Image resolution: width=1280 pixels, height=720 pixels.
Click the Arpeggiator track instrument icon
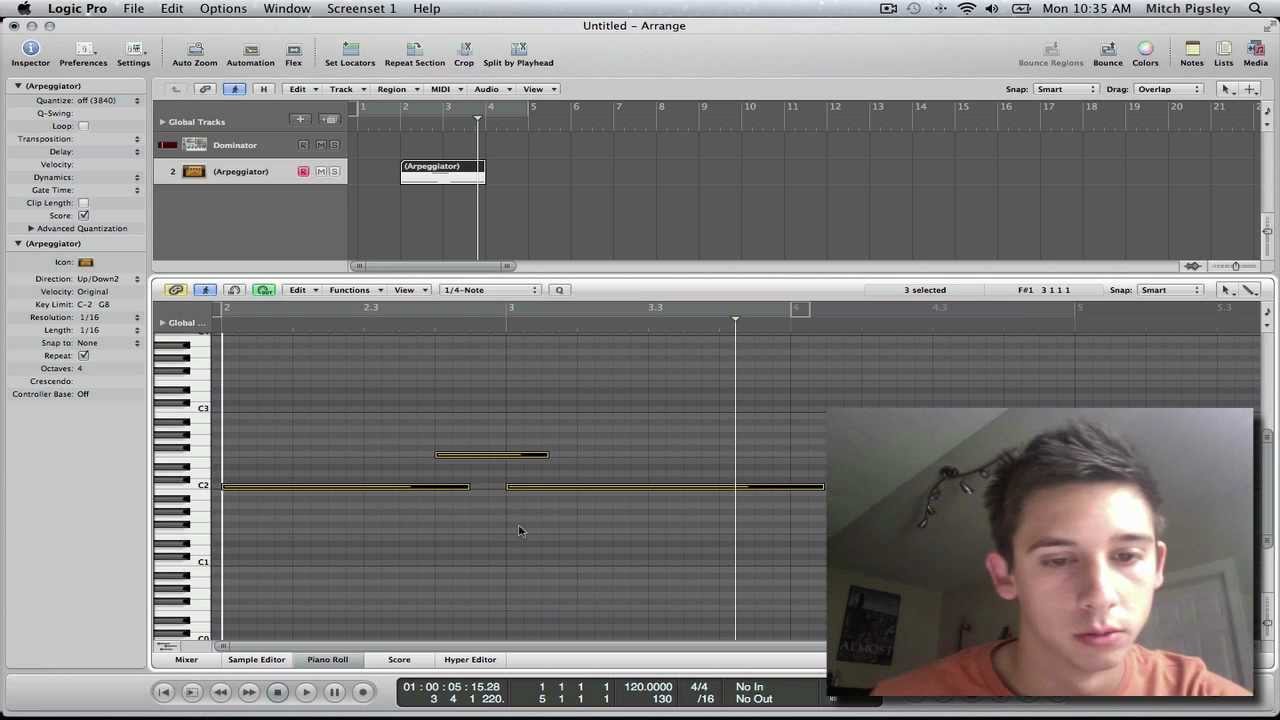pos(194,171)
